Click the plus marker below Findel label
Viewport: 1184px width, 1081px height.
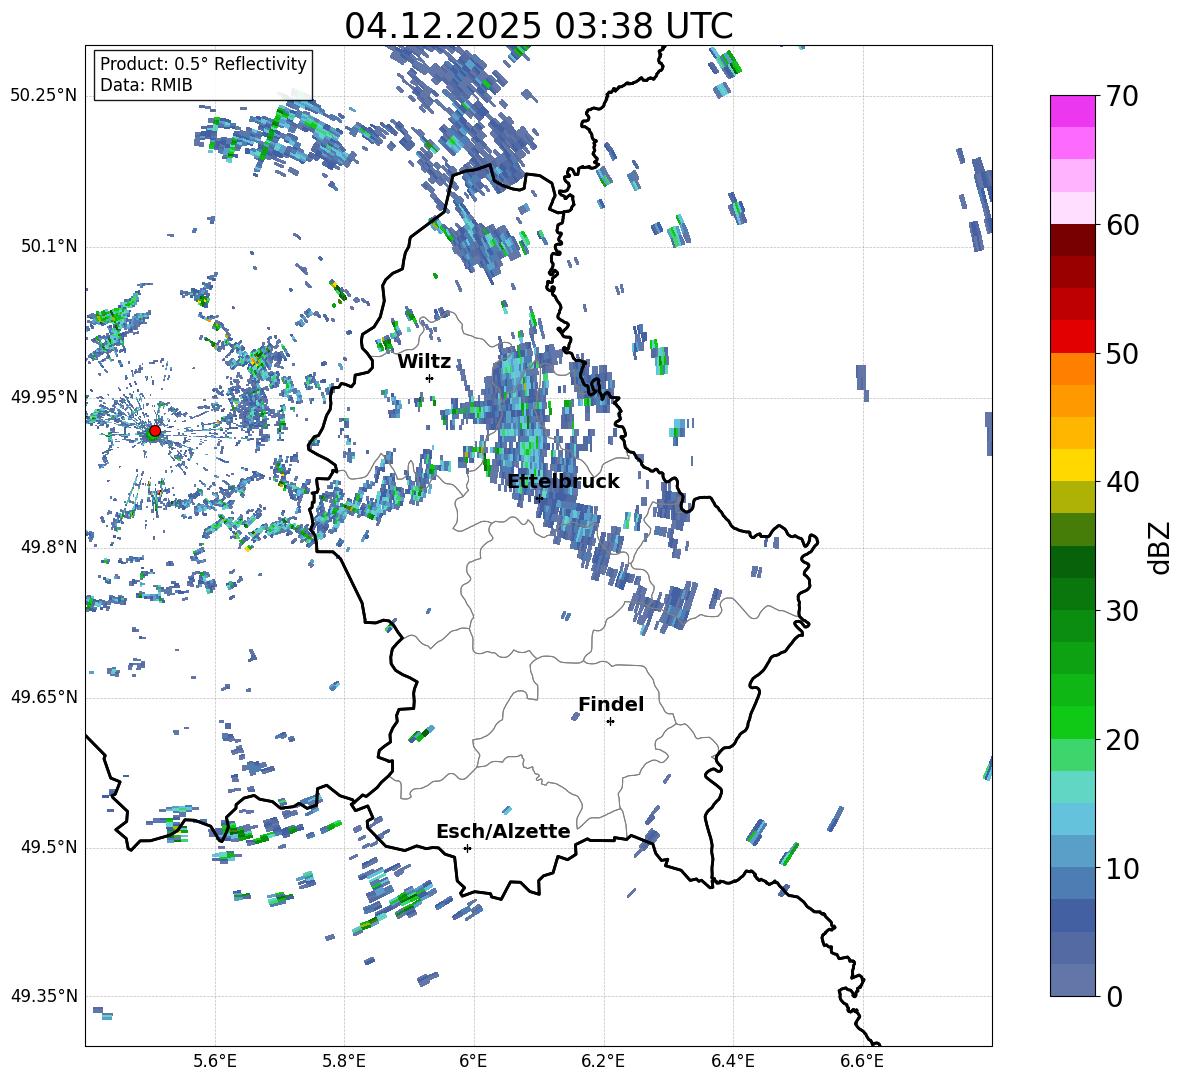[610, 722]
